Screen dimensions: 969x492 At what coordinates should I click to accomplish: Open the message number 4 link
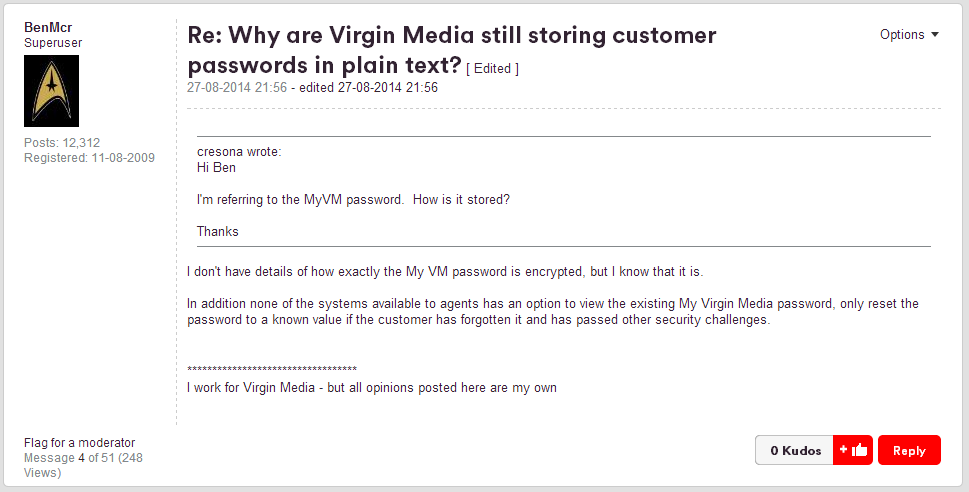tap(82, 458)
